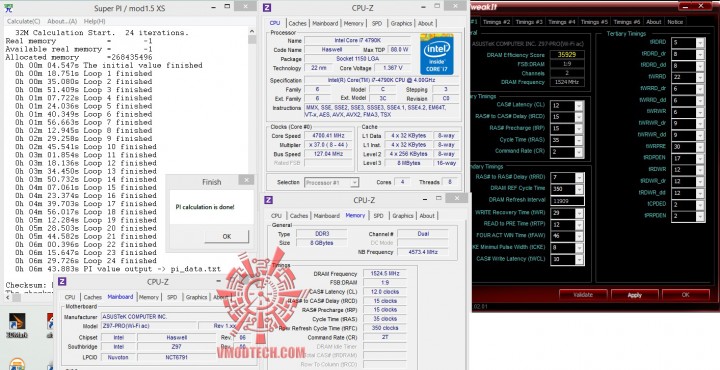Click DRAM Frequency value 1524.5 MHz in CPU-Z
This screenshot has width=720, height=370.
tap(385, 274)
